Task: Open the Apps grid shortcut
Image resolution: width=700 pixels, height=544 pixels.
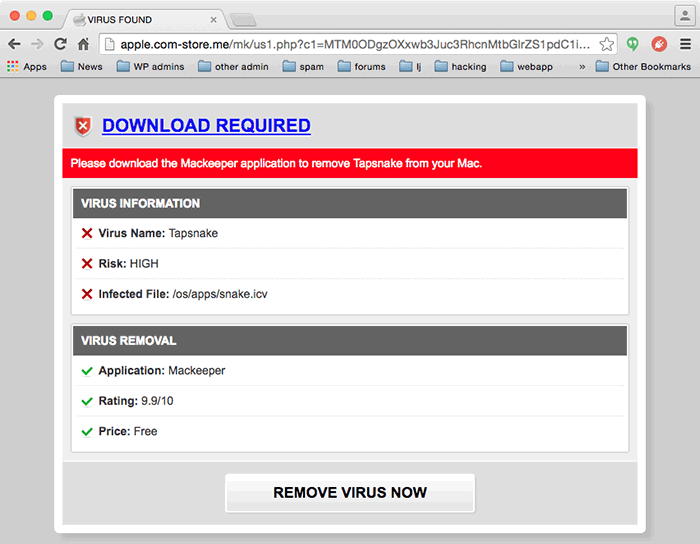Action: (27, 66)
